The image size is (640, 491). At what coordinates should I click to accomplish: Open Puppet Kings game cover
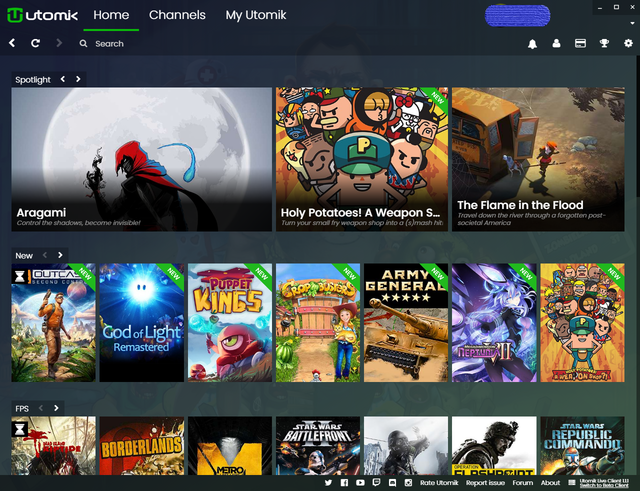point(230,322)
